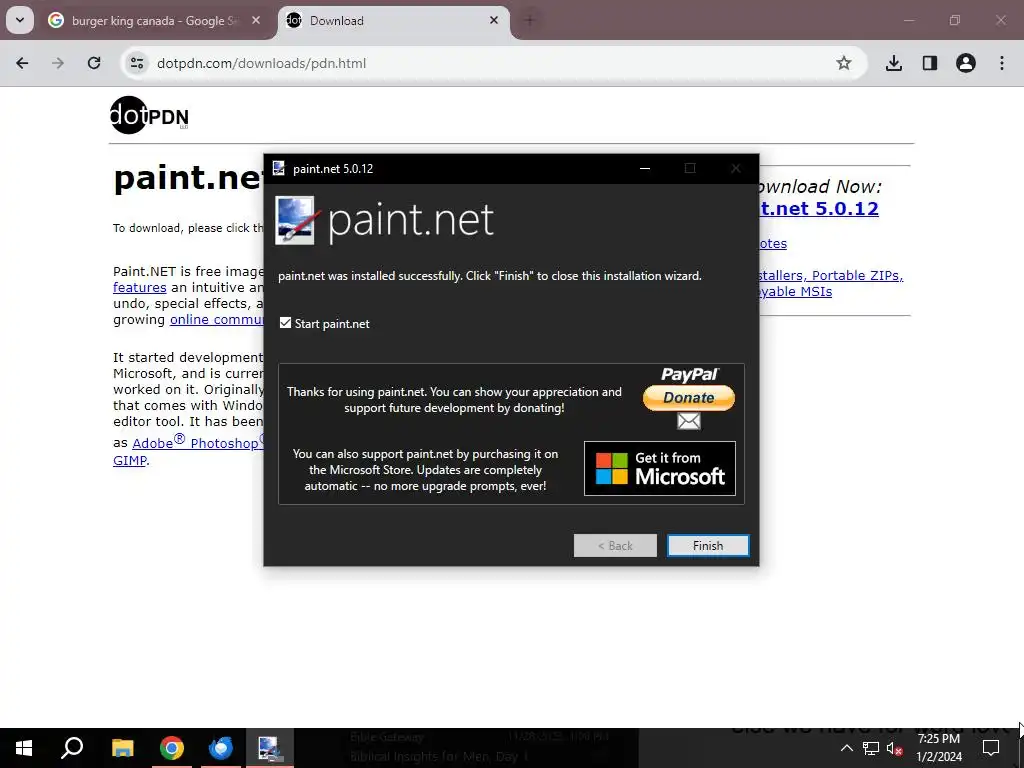Open network icon in system tray
This screenshot has width=1024, height=768.
[871, 748]
